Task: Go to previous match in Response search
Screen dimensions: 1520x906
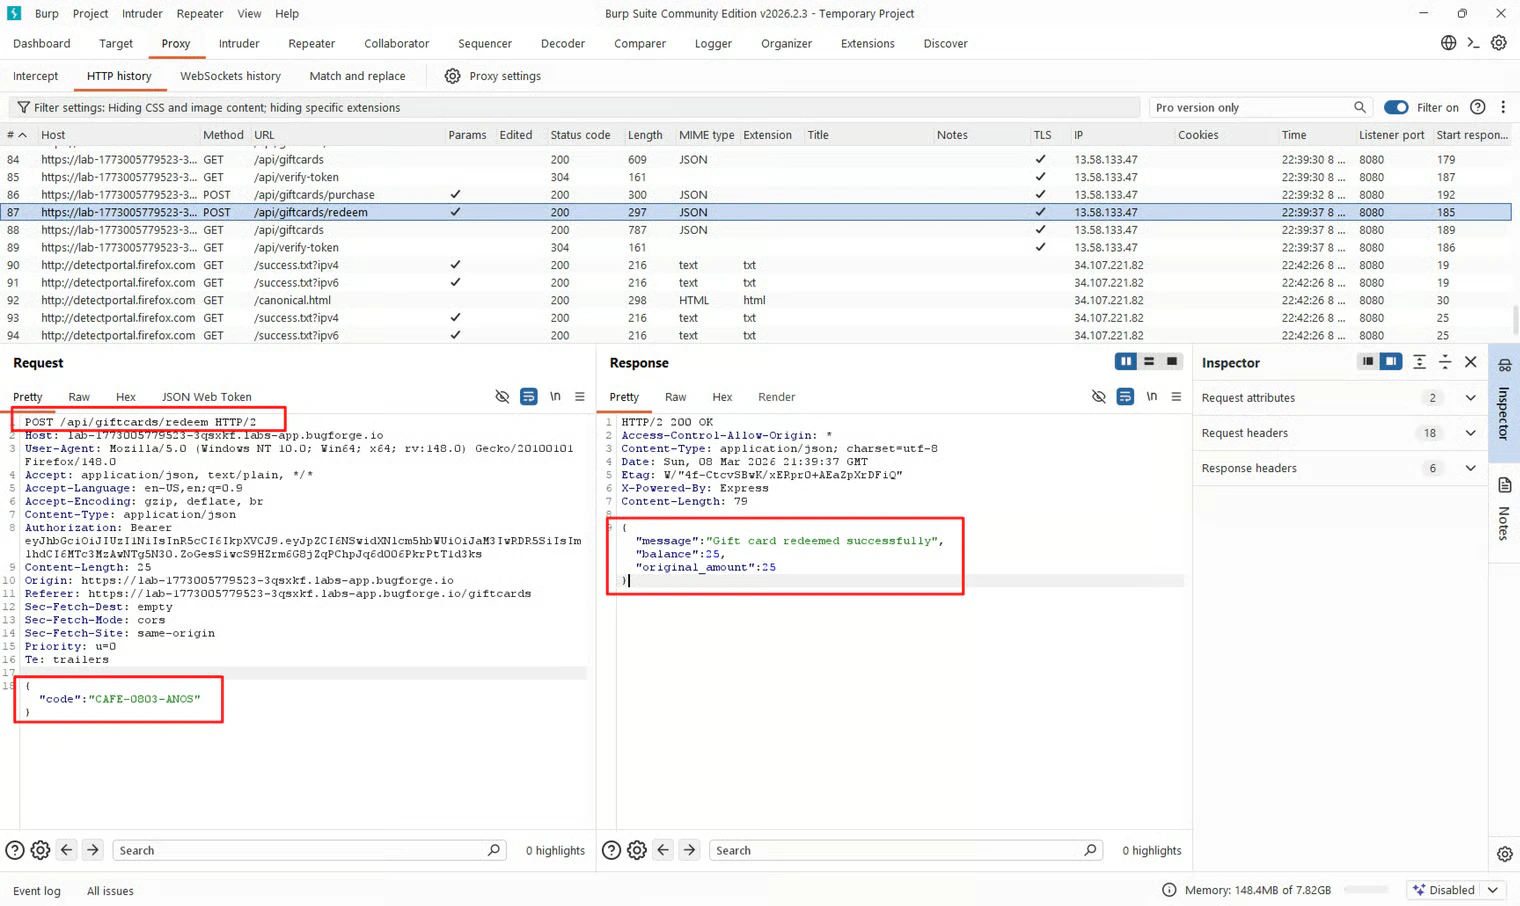Action: (663, 850)
